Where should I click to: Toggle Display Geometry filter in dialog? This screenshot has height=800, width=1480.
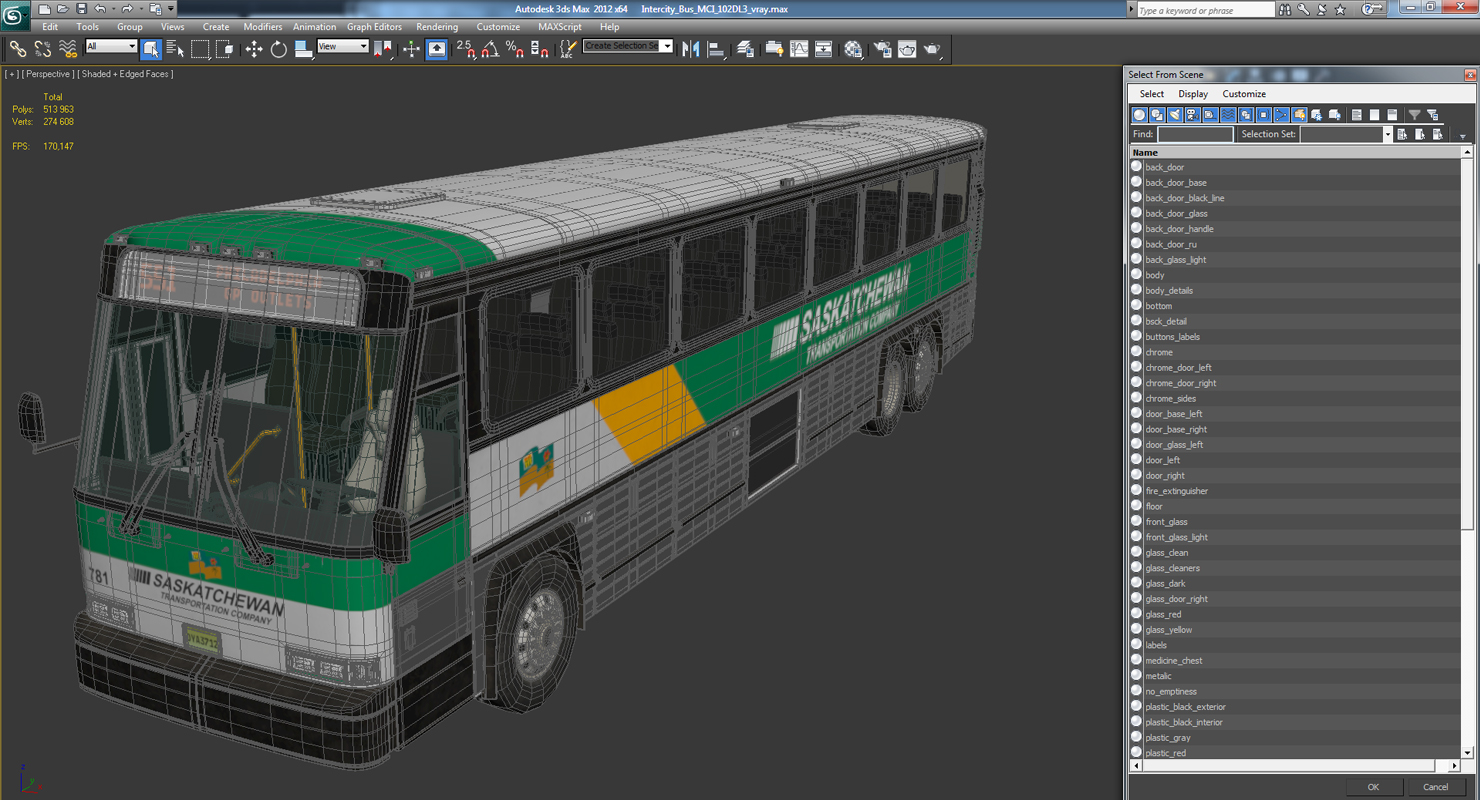(1139, 115)
